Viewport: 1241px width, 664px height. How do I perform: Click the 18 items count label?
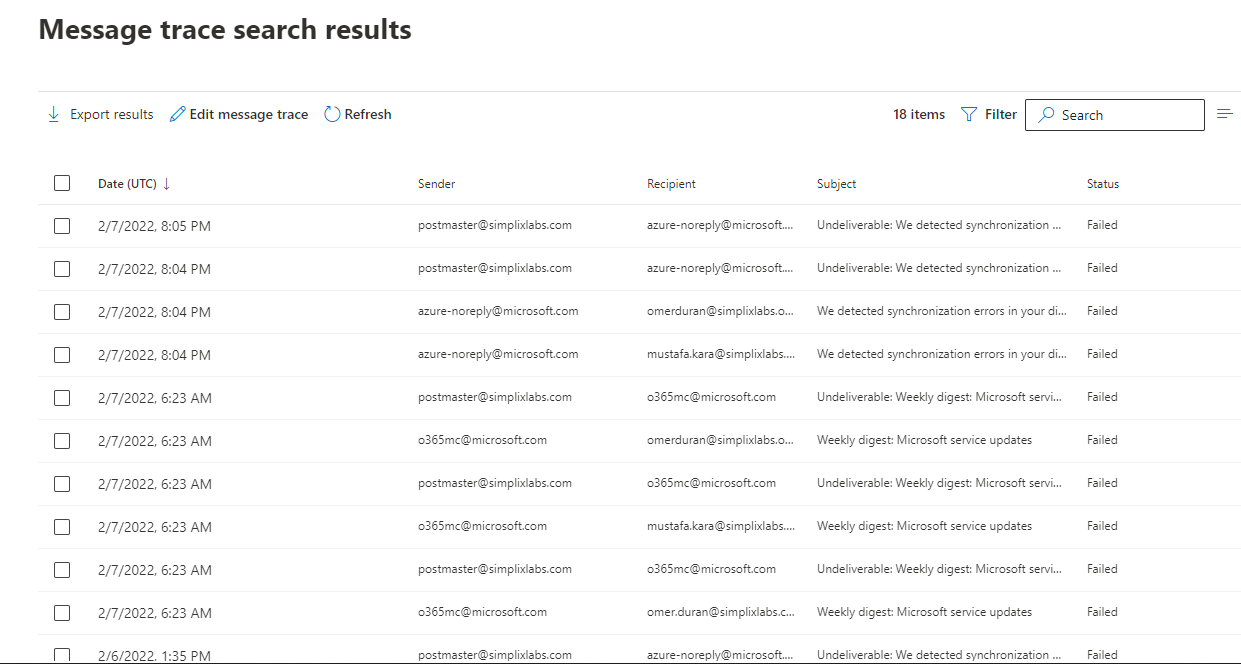(919, 115)
